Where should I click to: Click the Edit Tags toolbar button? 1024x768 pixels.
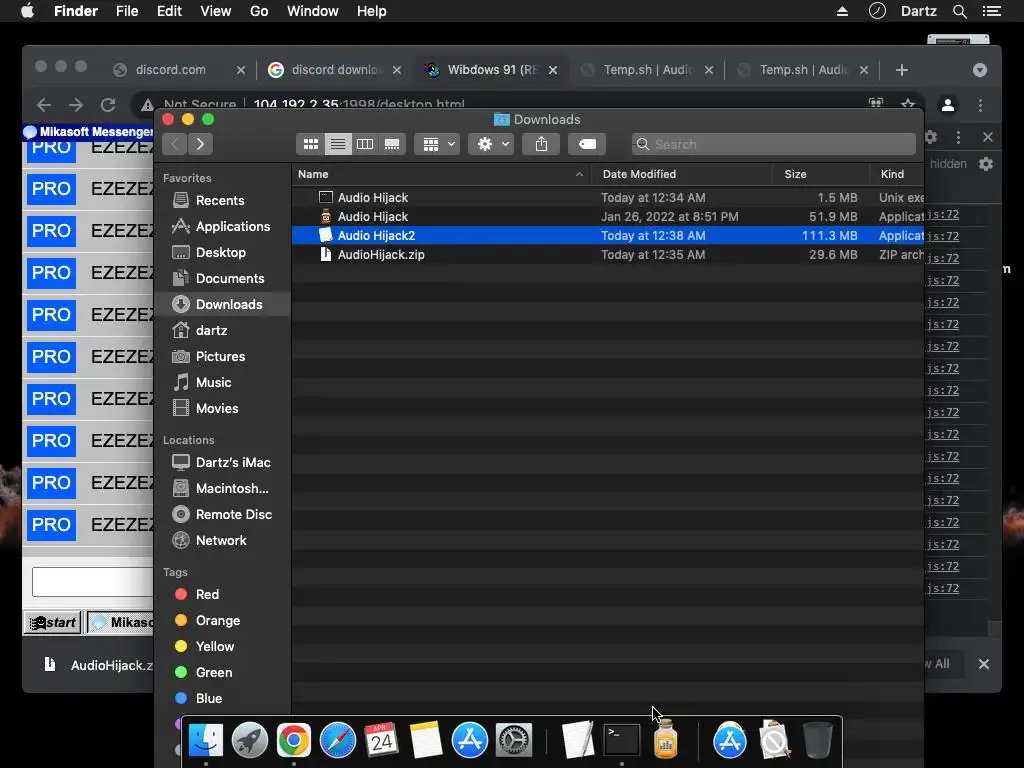[586, 144]
